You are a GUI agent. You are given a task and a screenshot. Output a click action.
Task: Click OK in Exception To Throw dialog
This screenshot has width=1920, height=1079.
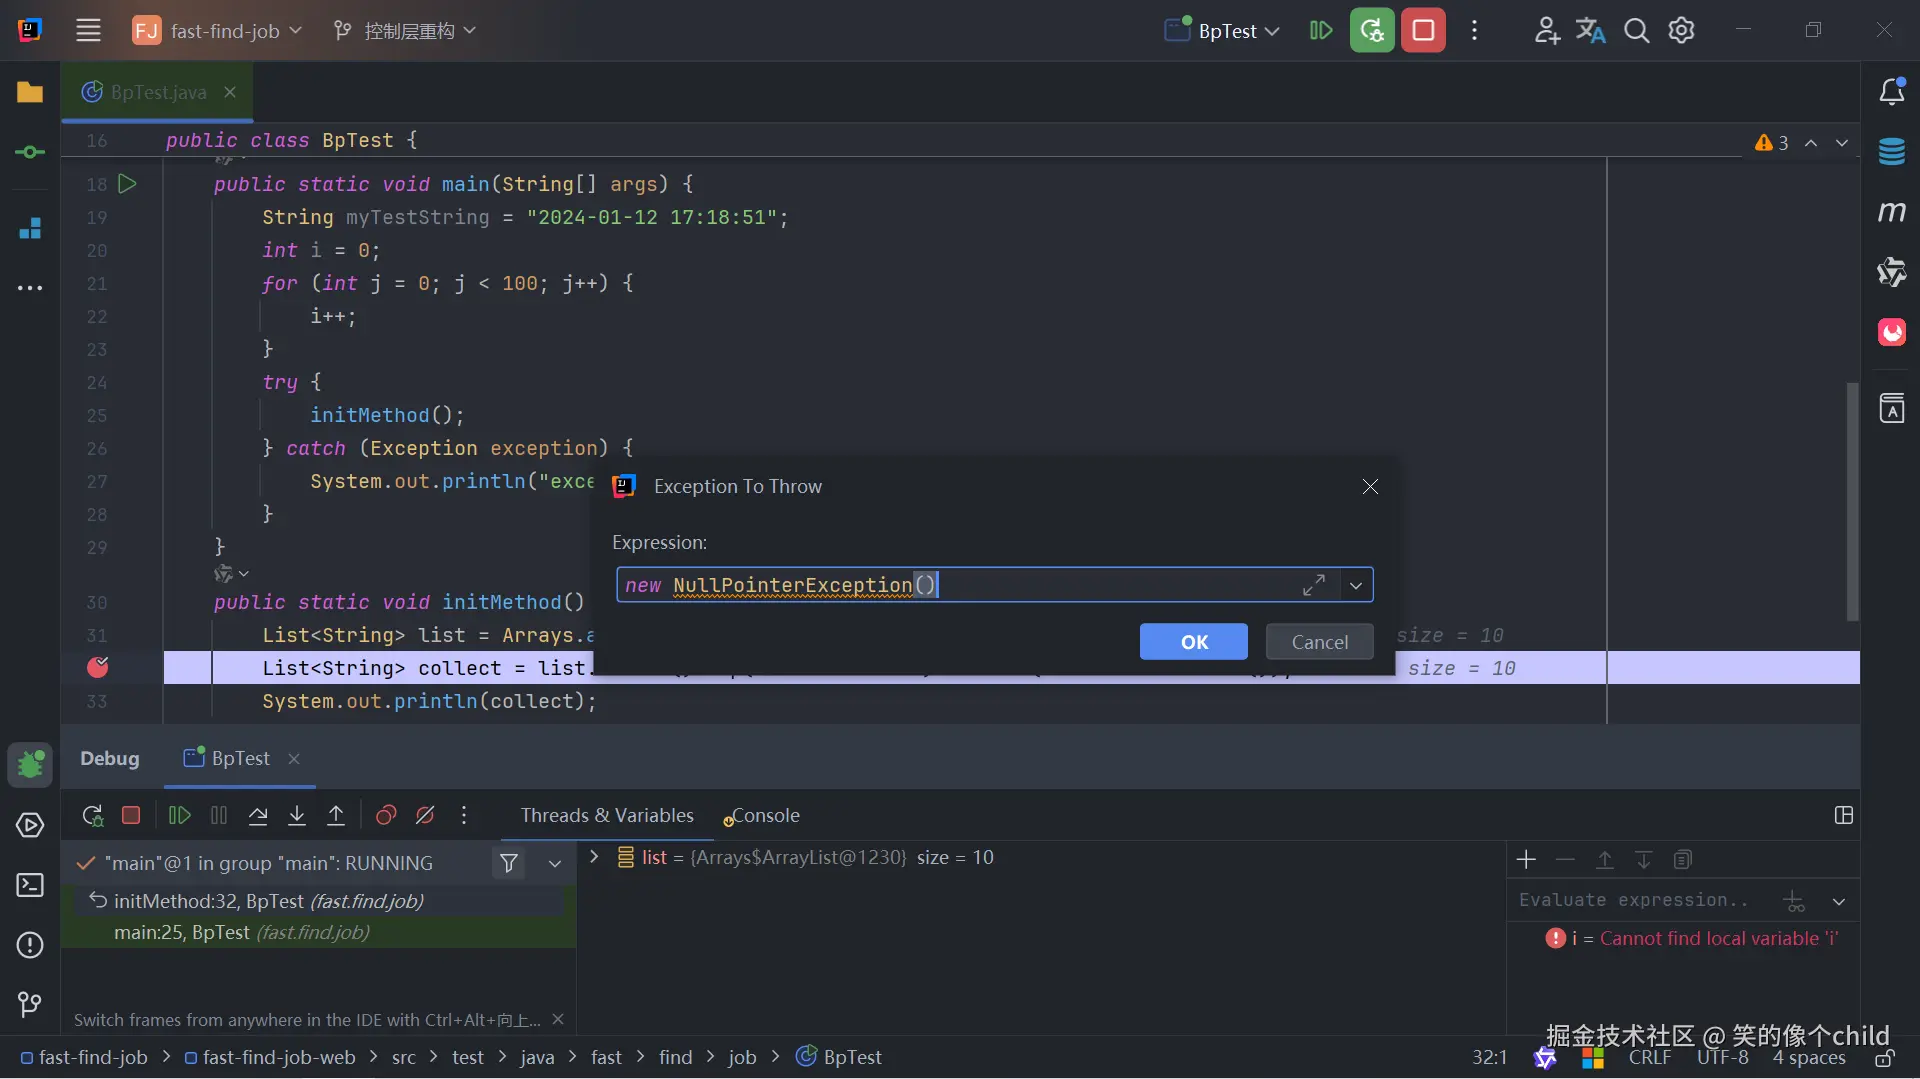tap(1193, 642)
